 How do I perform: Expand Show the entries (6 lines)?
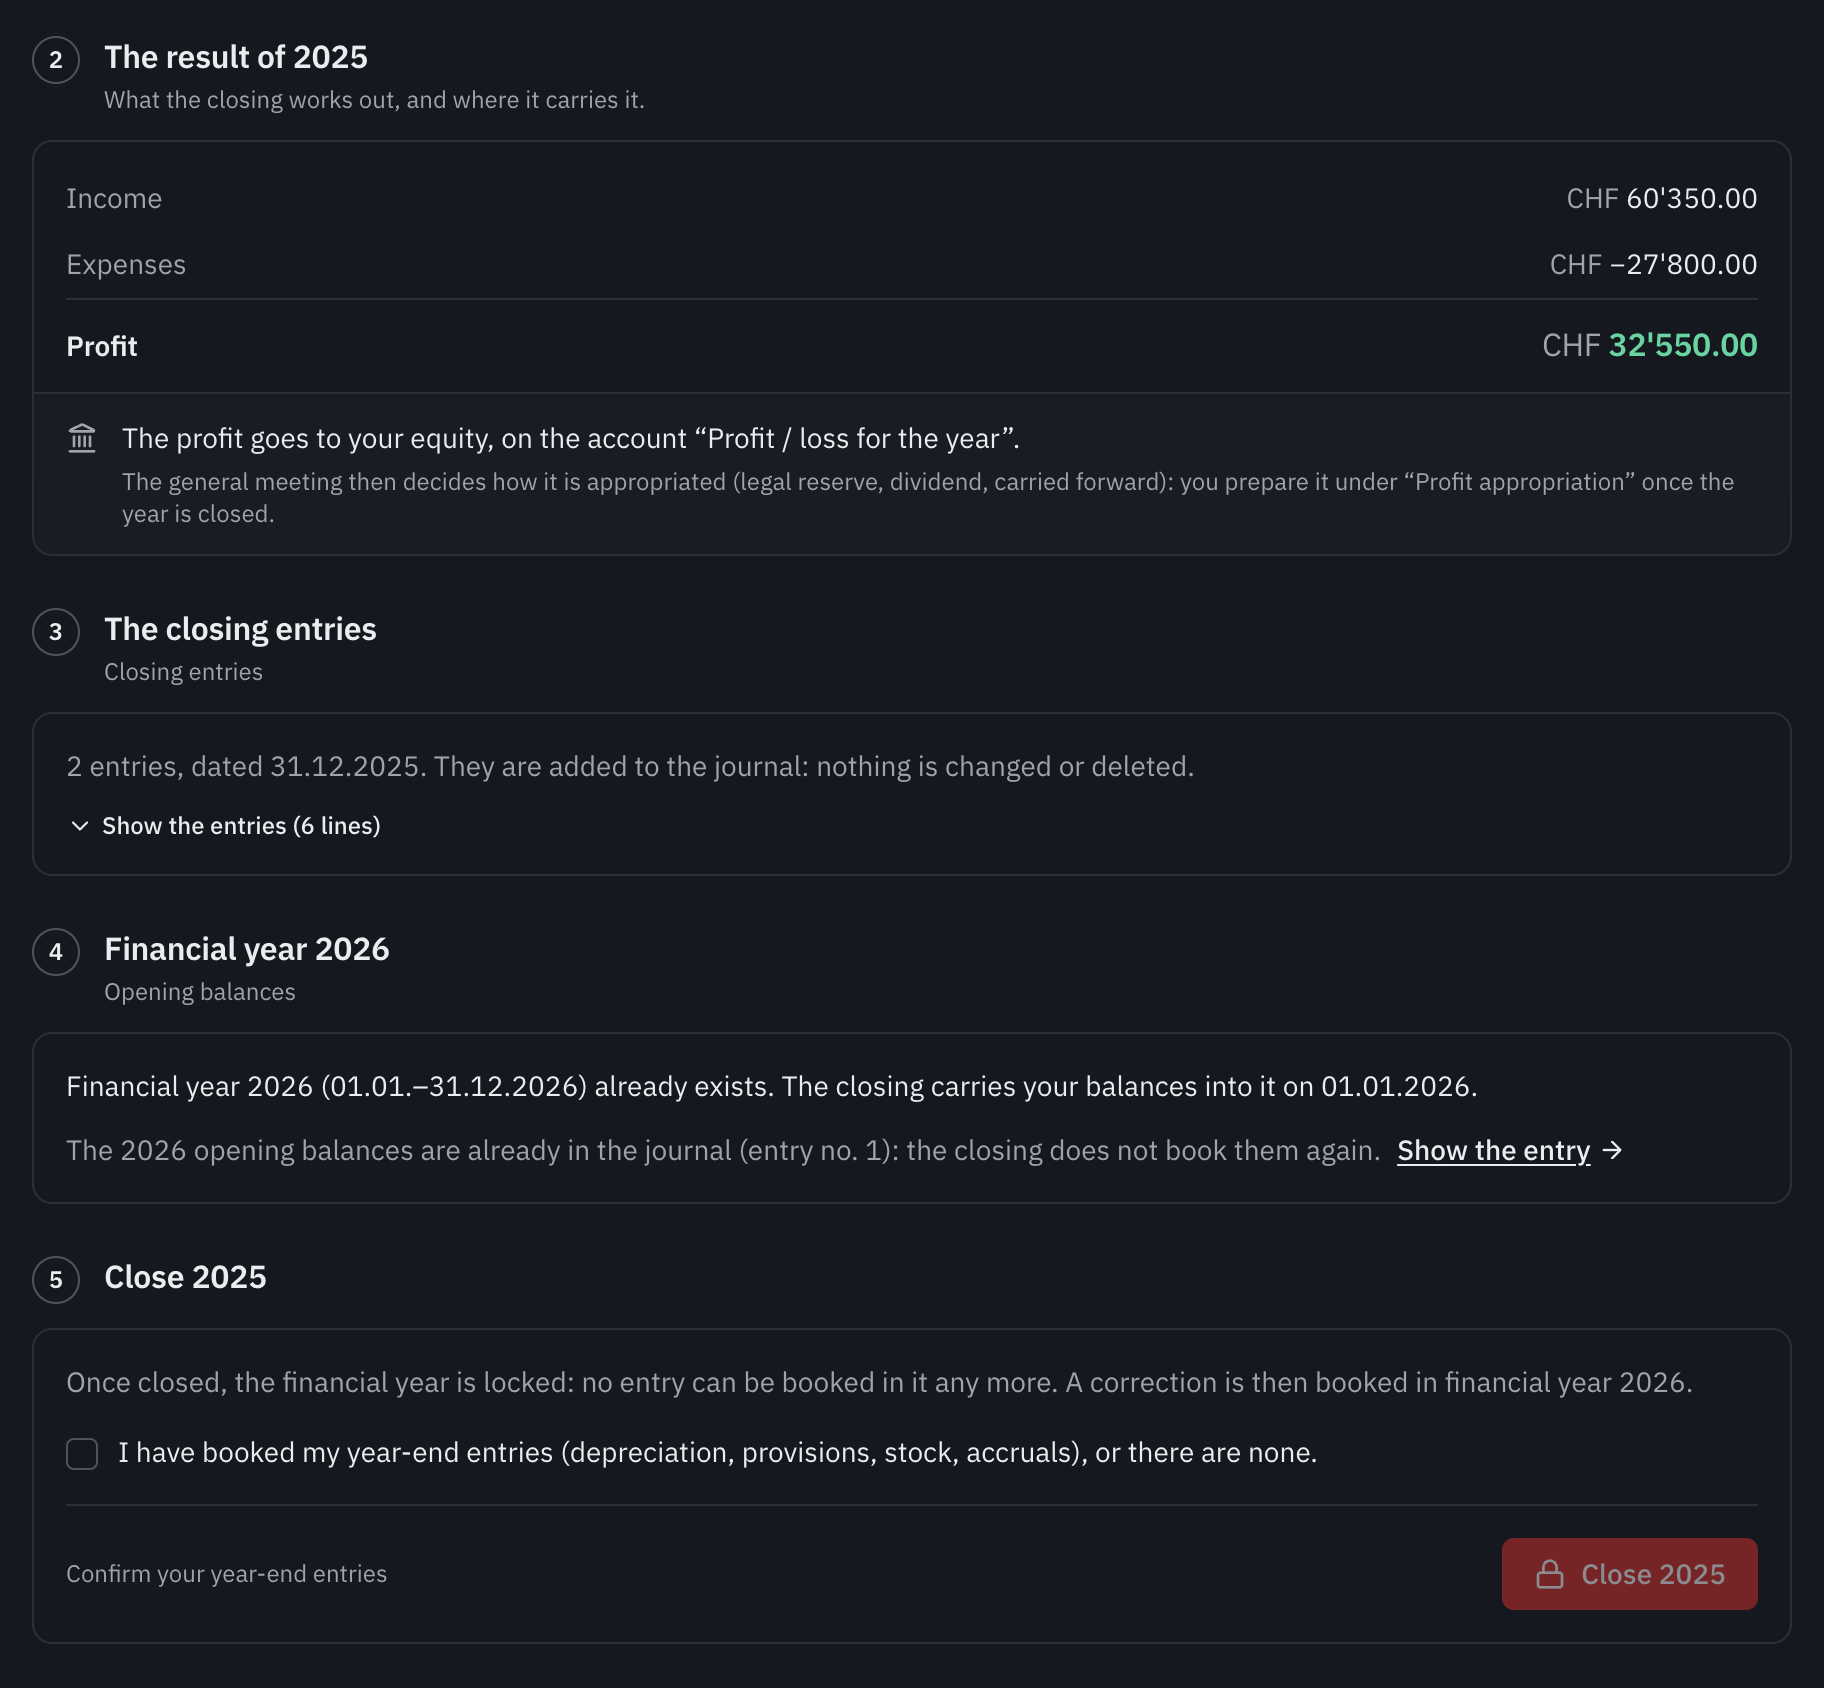225,826
